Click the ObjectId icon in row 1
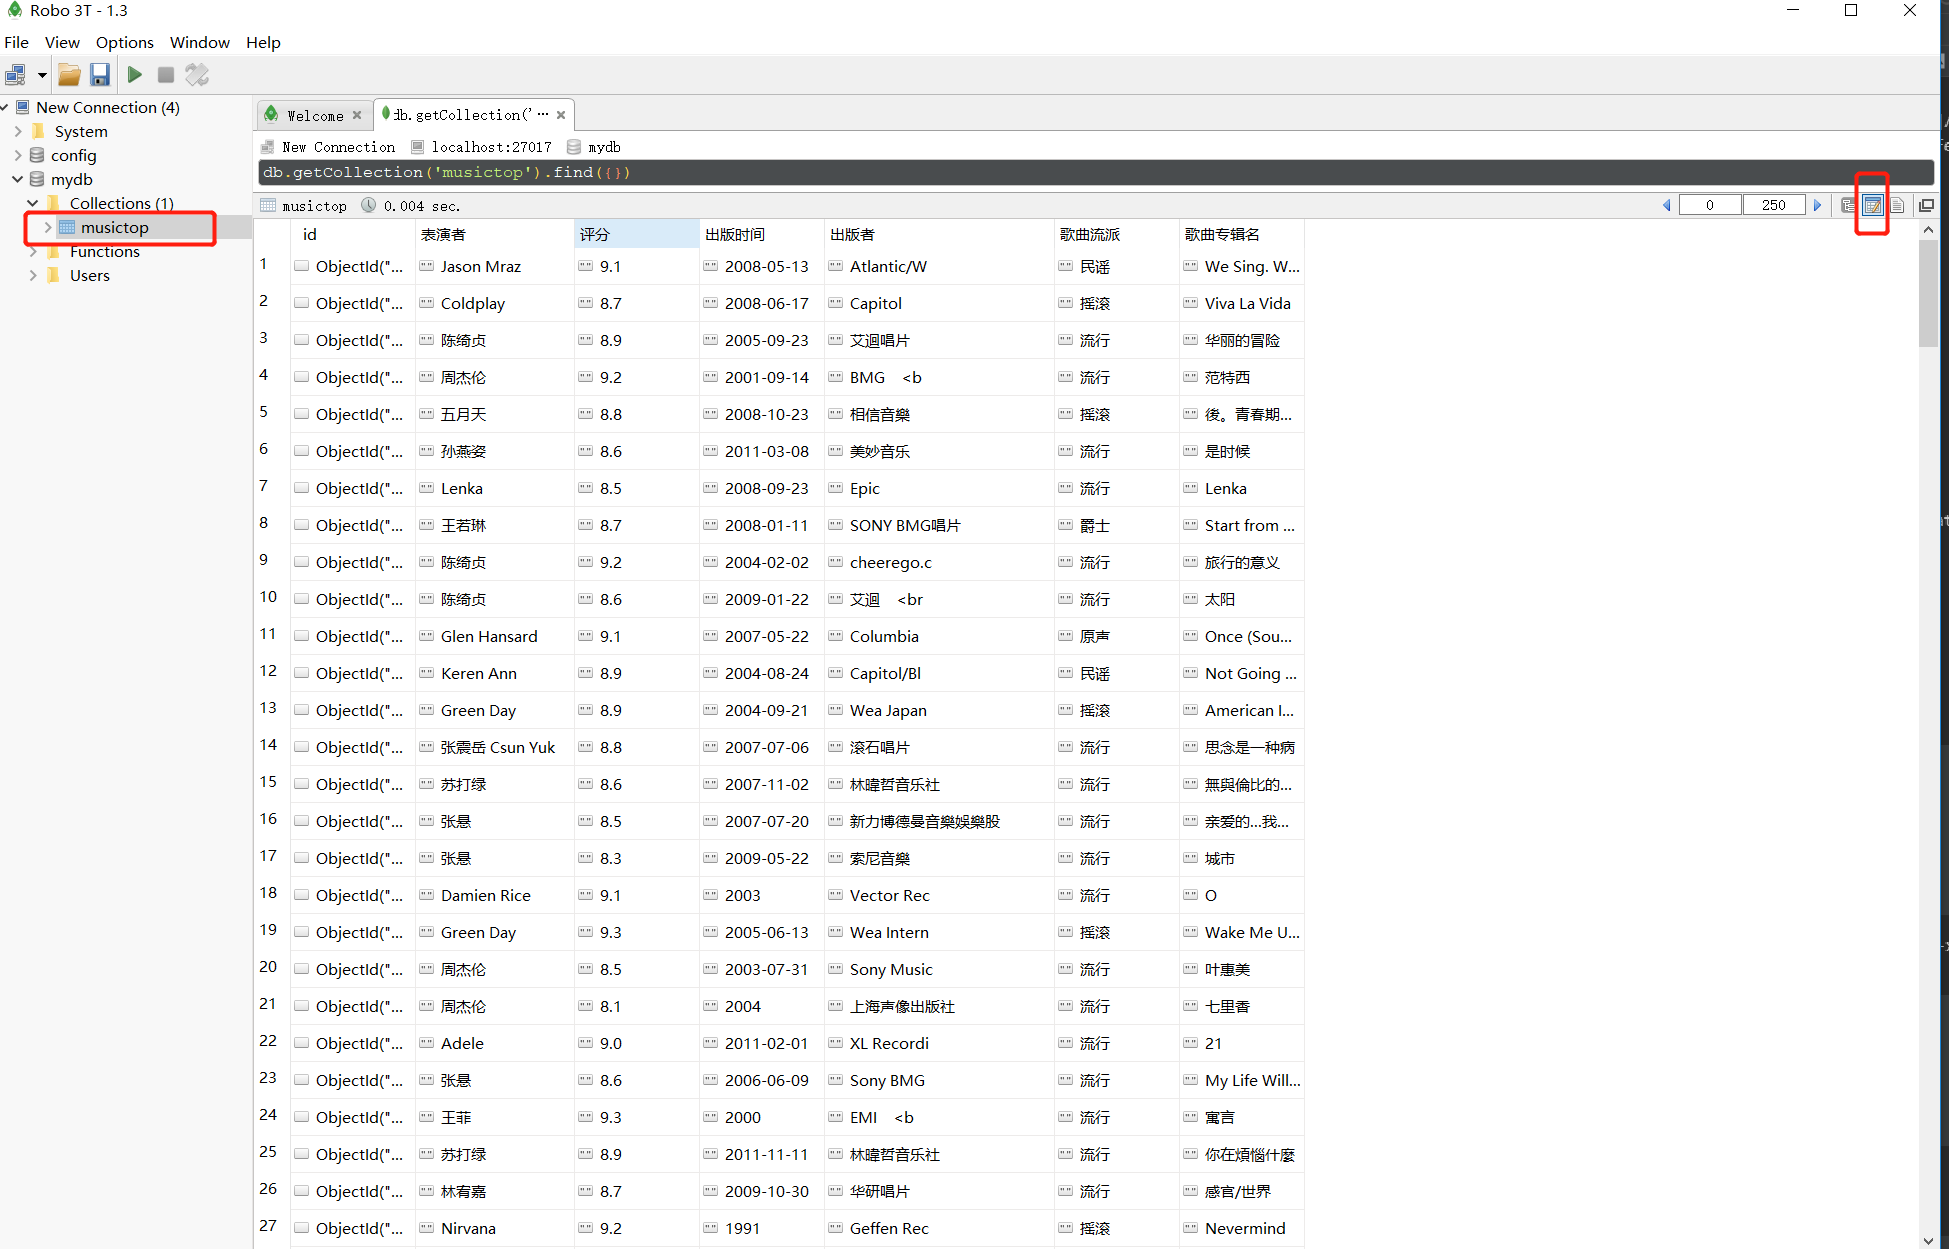 (302, 266)
